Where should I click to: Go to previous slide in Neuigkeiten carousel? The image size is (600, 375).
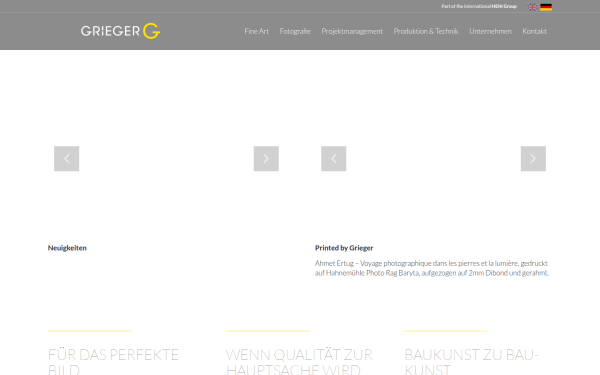click(67, 158)
